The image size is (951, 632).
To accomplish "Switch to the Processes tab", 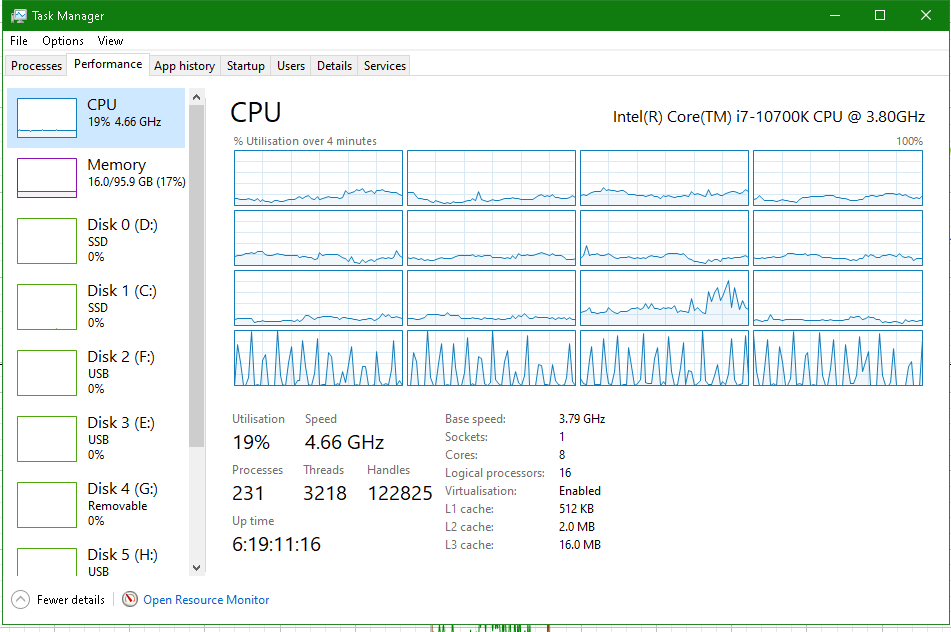I will 37,66.
